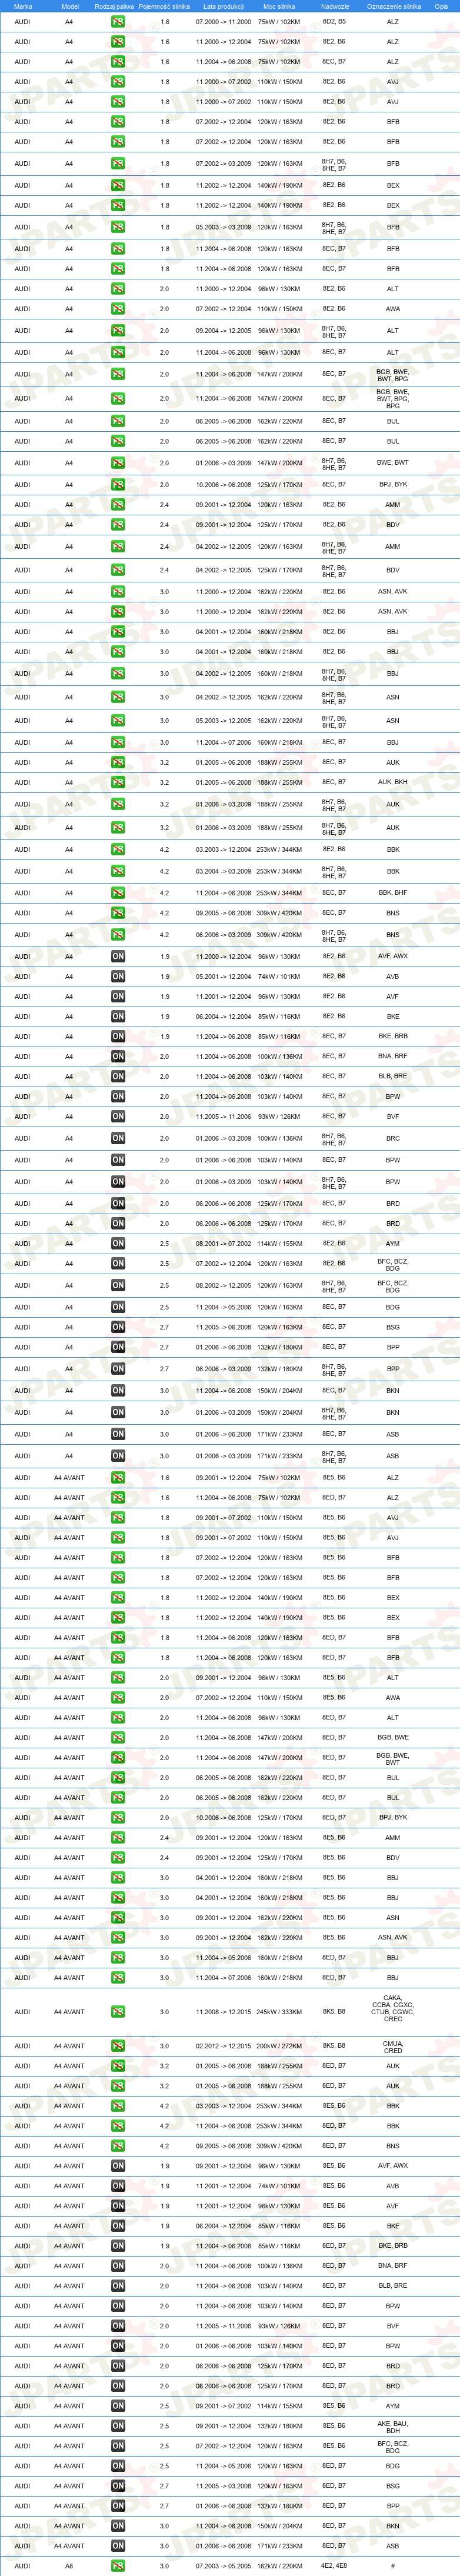This screenshot has width=460, height=2576.
Task: Click petrol icon in sedan A4 BPJ, BYK row
Action: click(x=118, y=484)
